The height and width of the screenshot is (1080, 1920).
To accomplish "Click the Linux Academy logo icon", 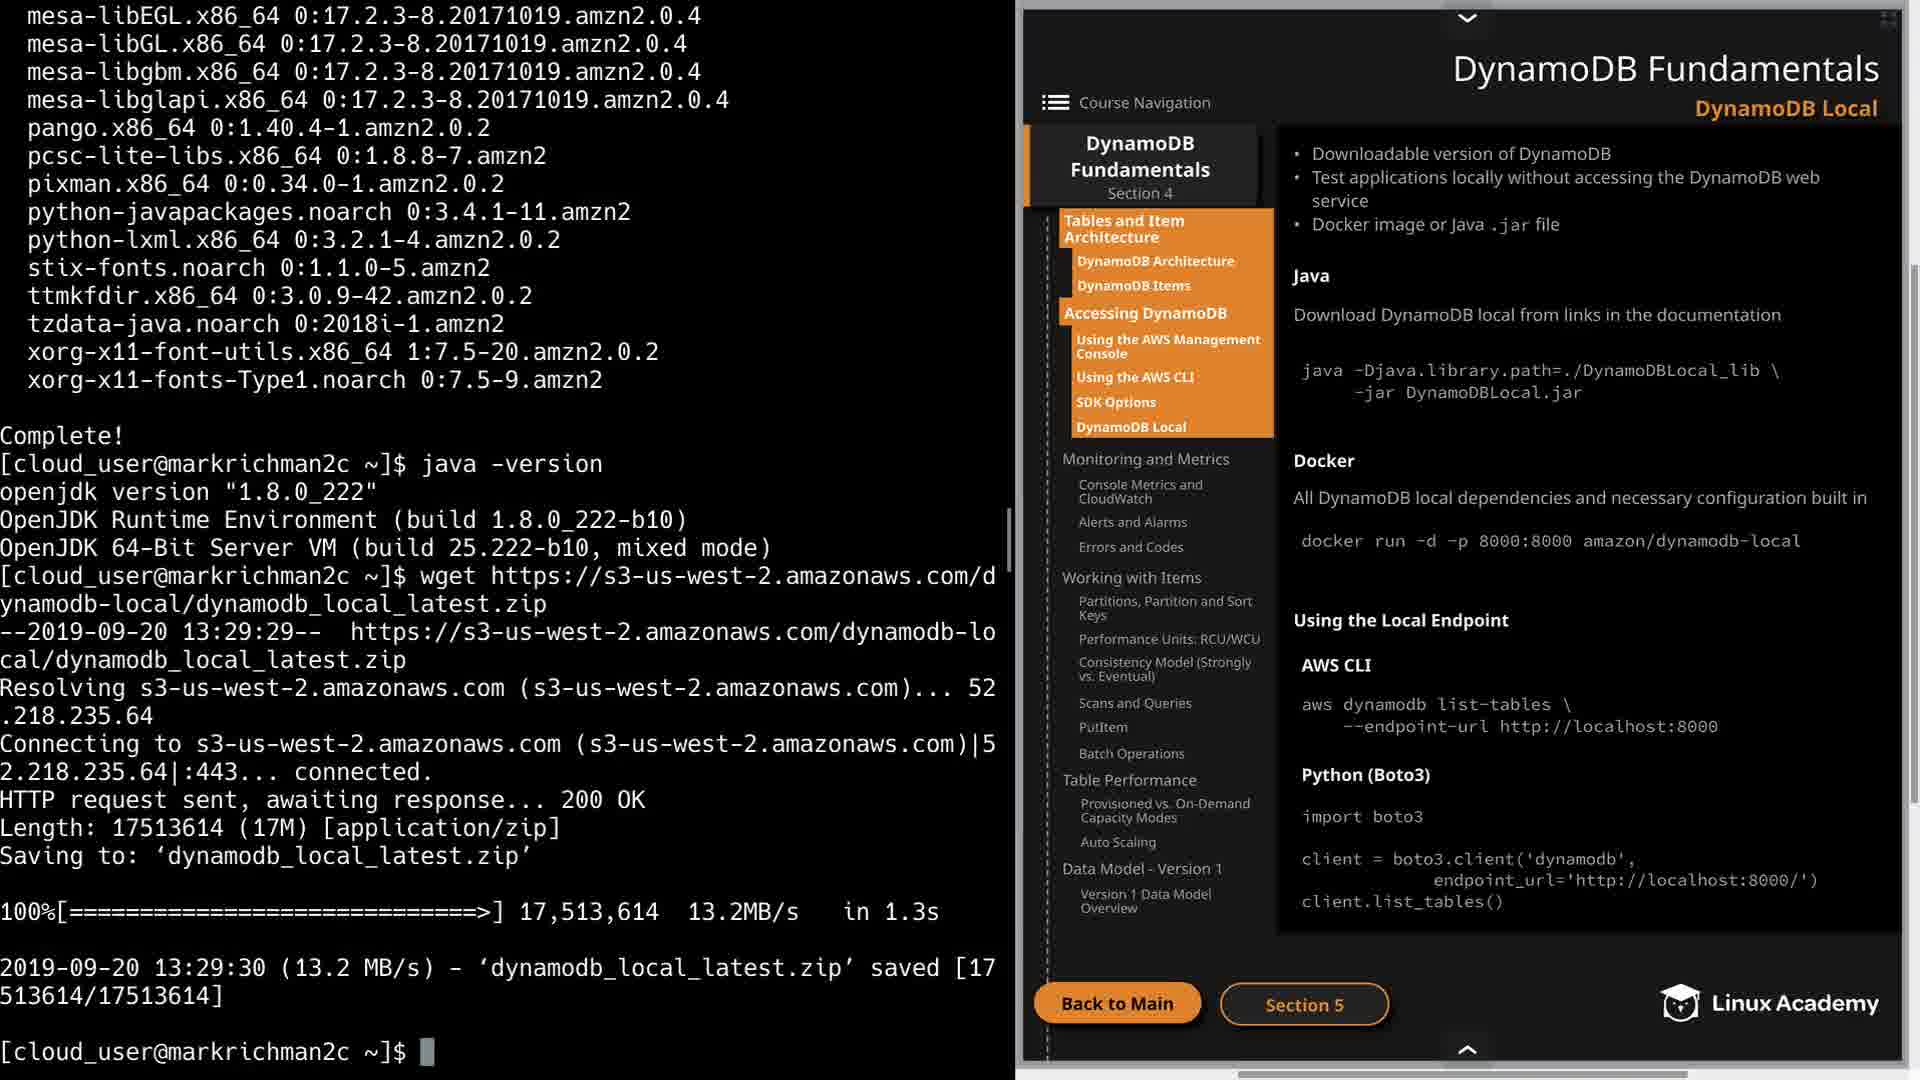I will tap(1680, 1003).
